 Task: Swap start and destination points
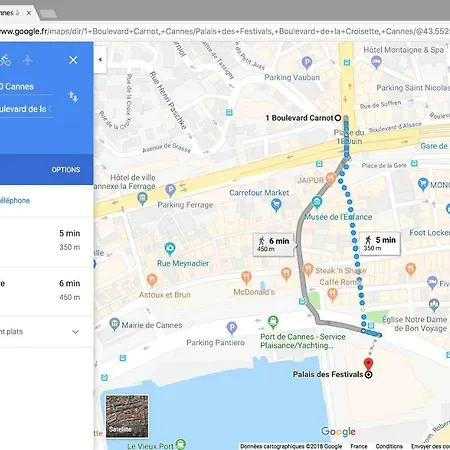click(73, 97)
